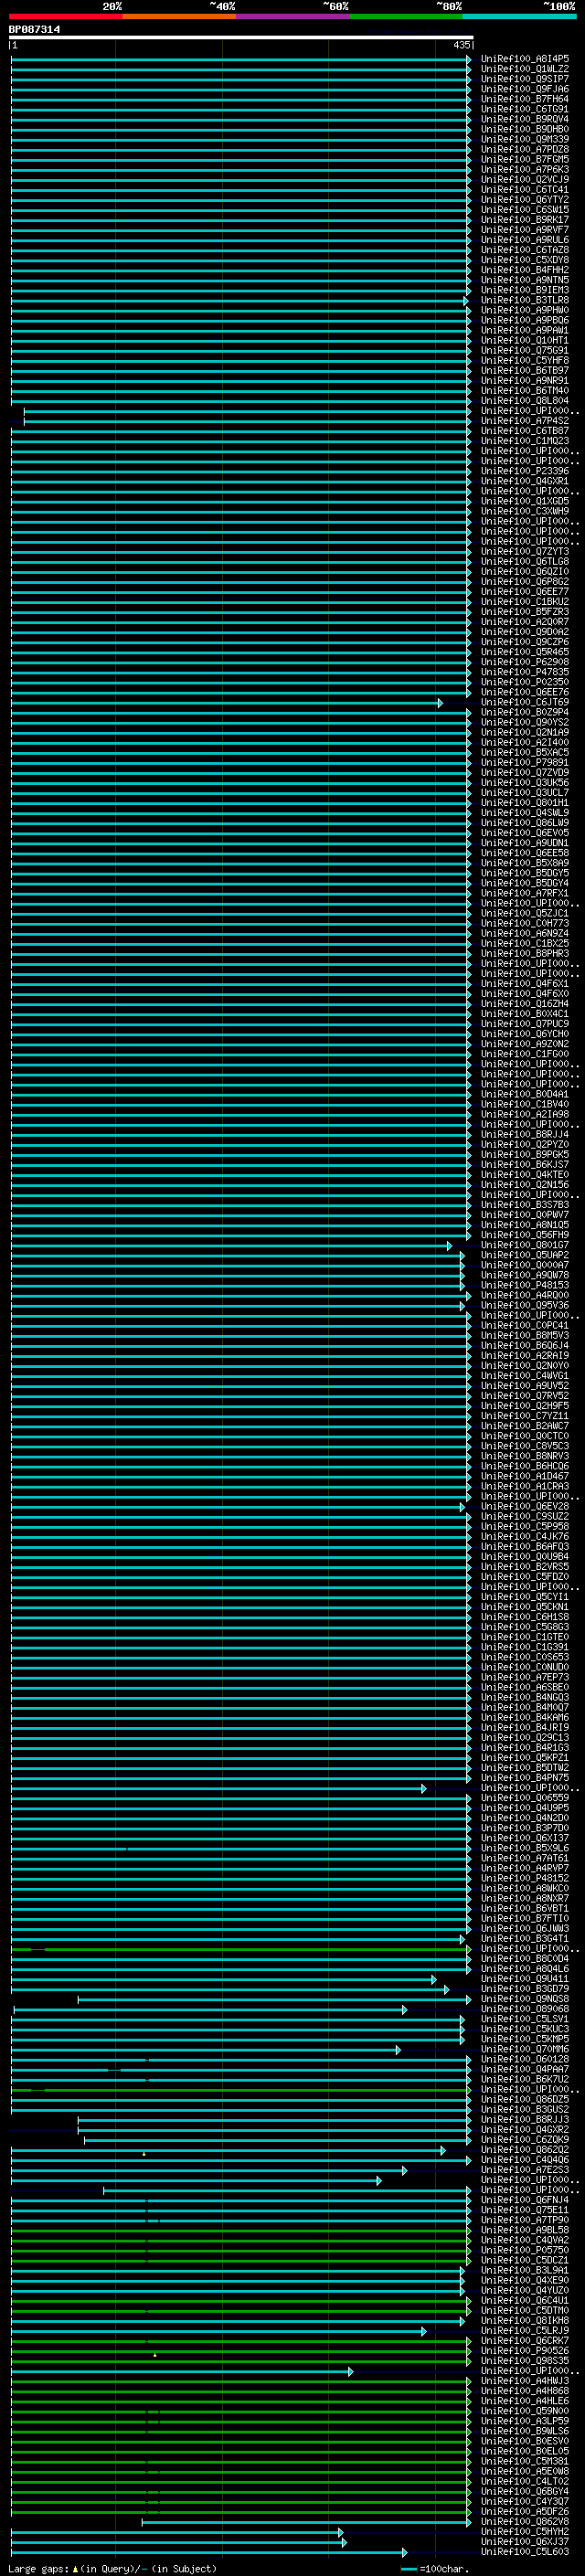
Task: Click the cyan ~100% identity legend bar
Action: pos(520,16)
